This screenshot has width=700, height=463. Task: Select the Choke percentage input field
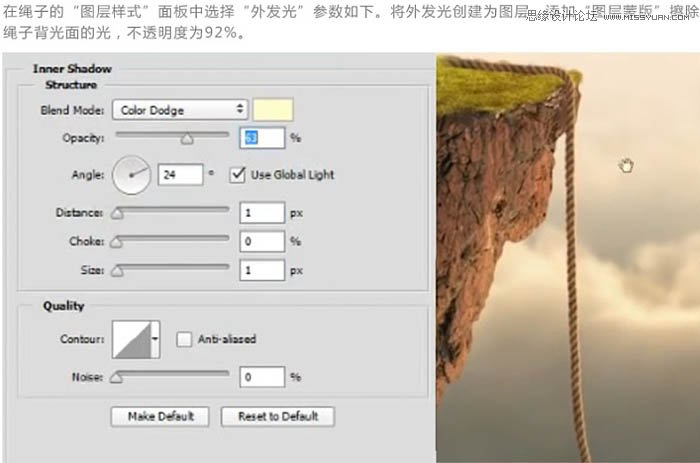click(x=261, y=242)
